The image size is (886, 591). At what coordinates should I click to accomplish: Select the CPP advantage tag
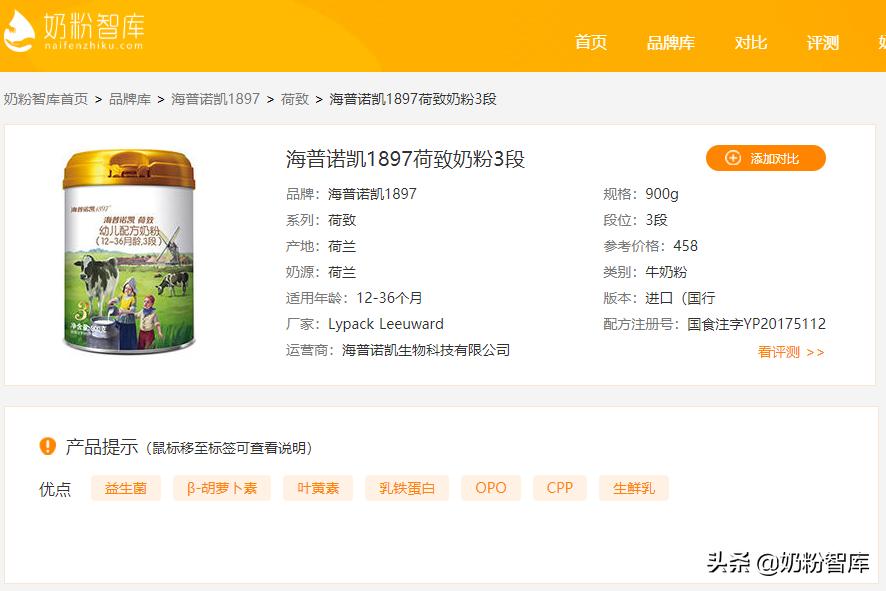click(x=559, y=488)
